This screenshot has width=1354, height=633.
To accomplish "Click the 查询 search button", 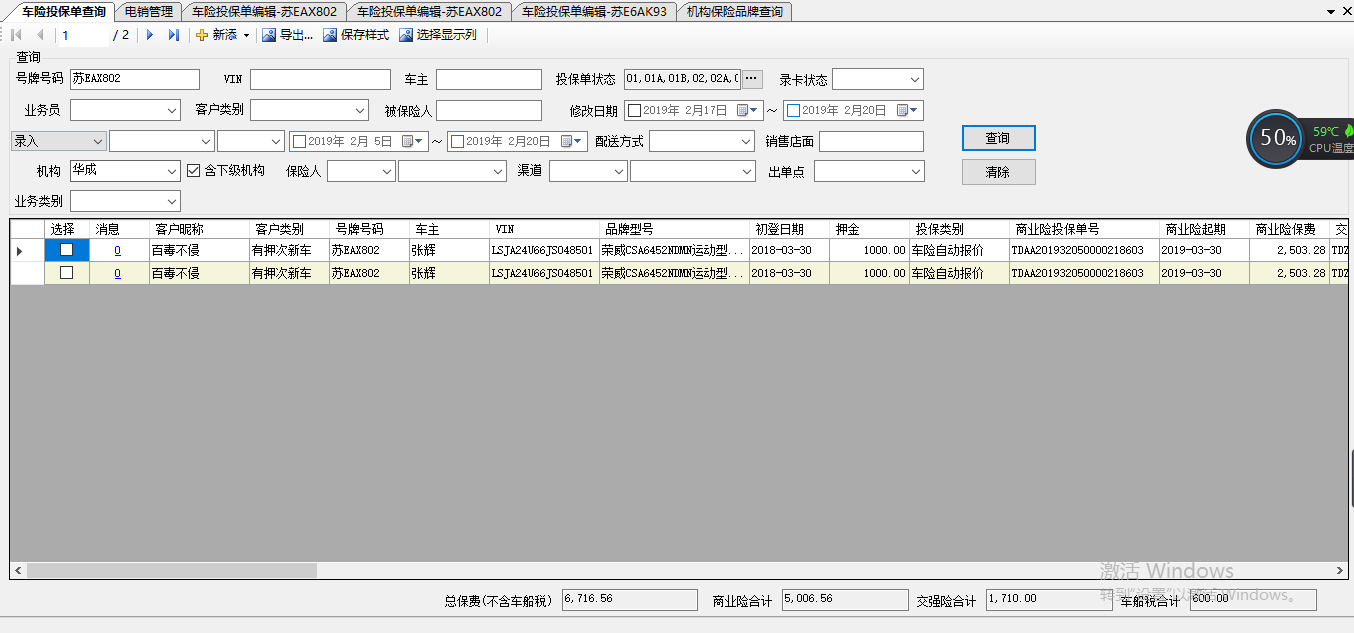I will click(x=997, y=138).
